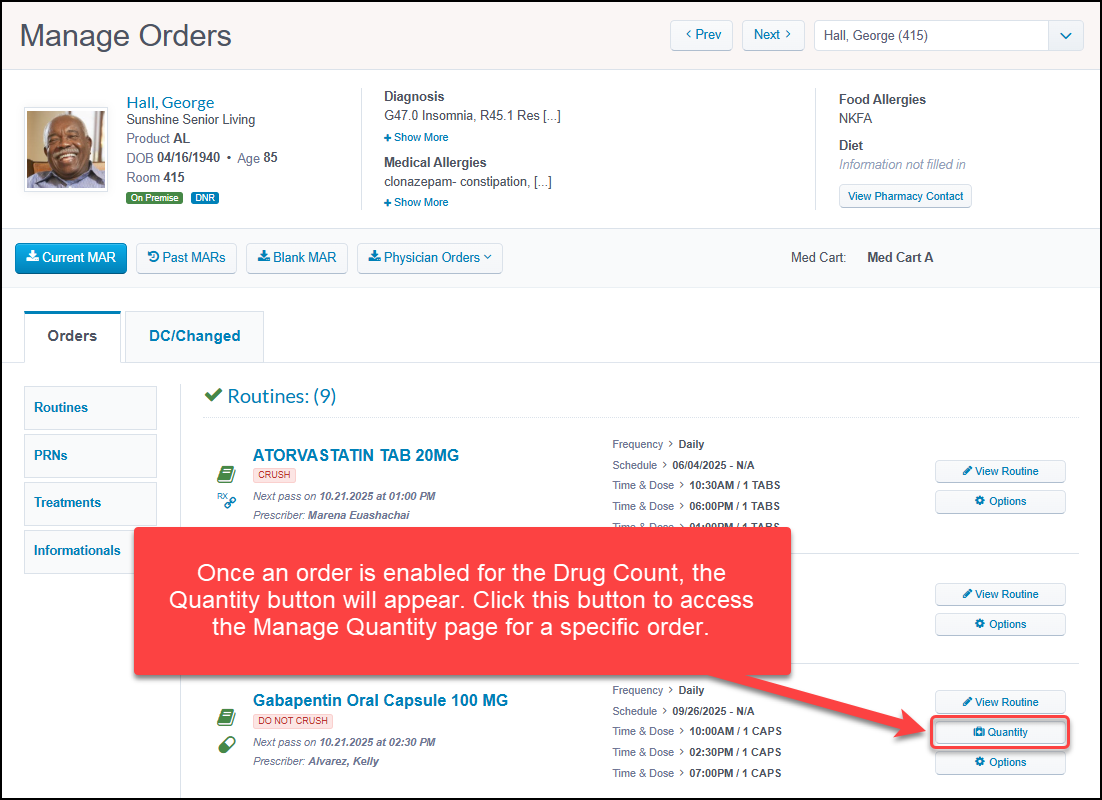Viewport: 1102px width, 800px height.
Task: Click the green checkmark beside Routines
Action: (213, 395)
